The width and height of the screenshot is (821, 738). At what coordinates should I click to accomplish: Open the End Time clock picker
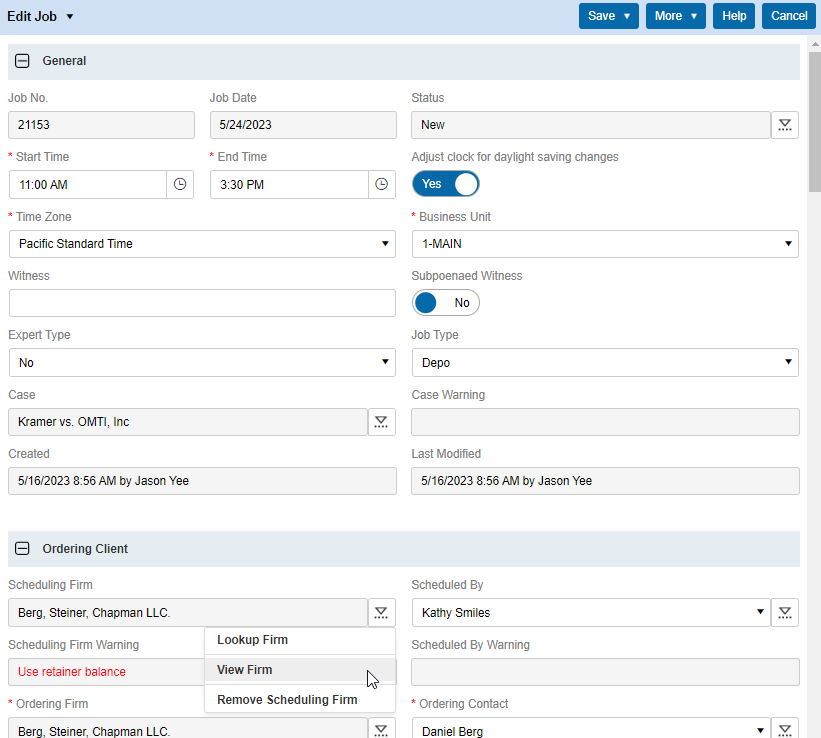coord(382,185)
